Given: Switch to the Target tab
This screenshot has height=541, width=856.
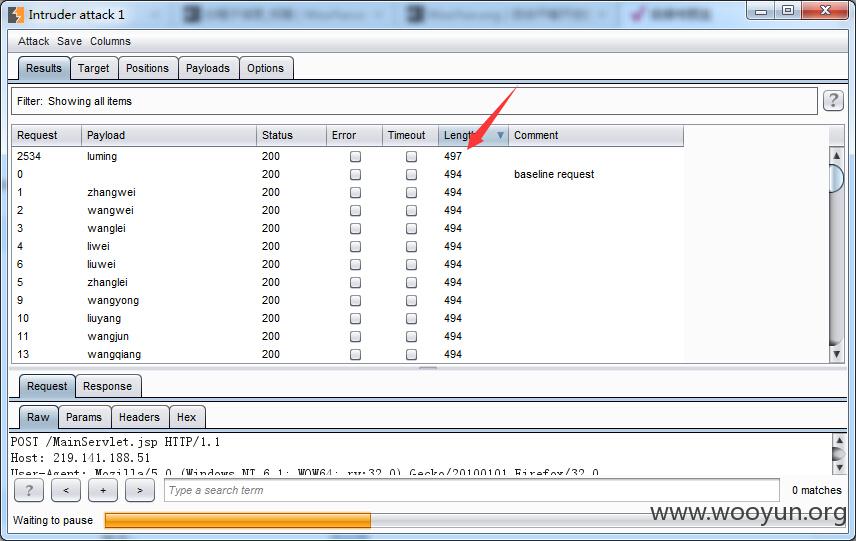Looking at the screenshot, I should tap(93, 68).
